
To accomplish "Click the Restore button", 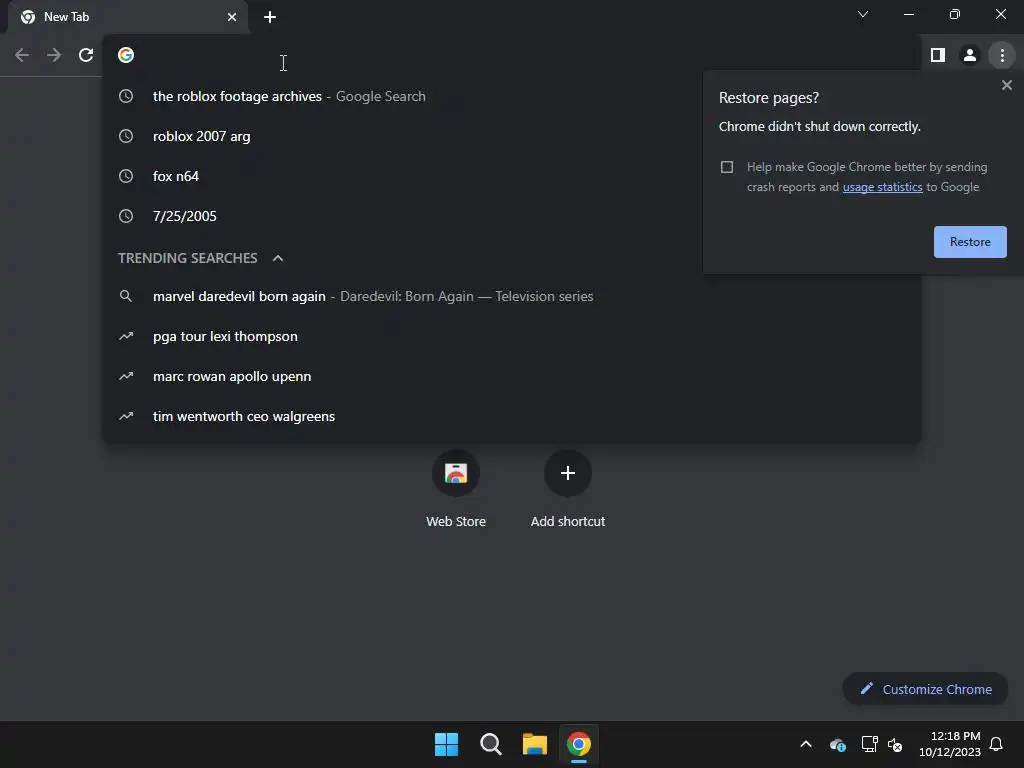I will click(x=970, y=242).
